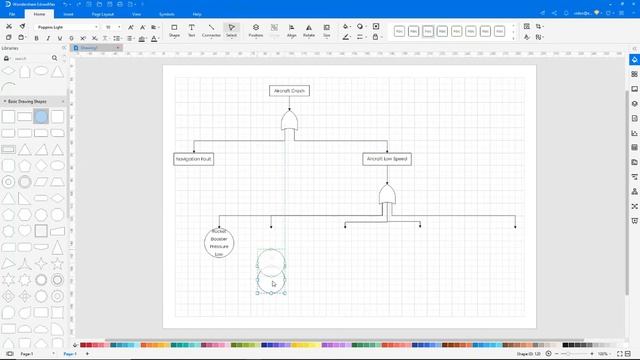640x360 pixels.
Task: Activate the Select pointer tool
Action: tap(231, 31)
